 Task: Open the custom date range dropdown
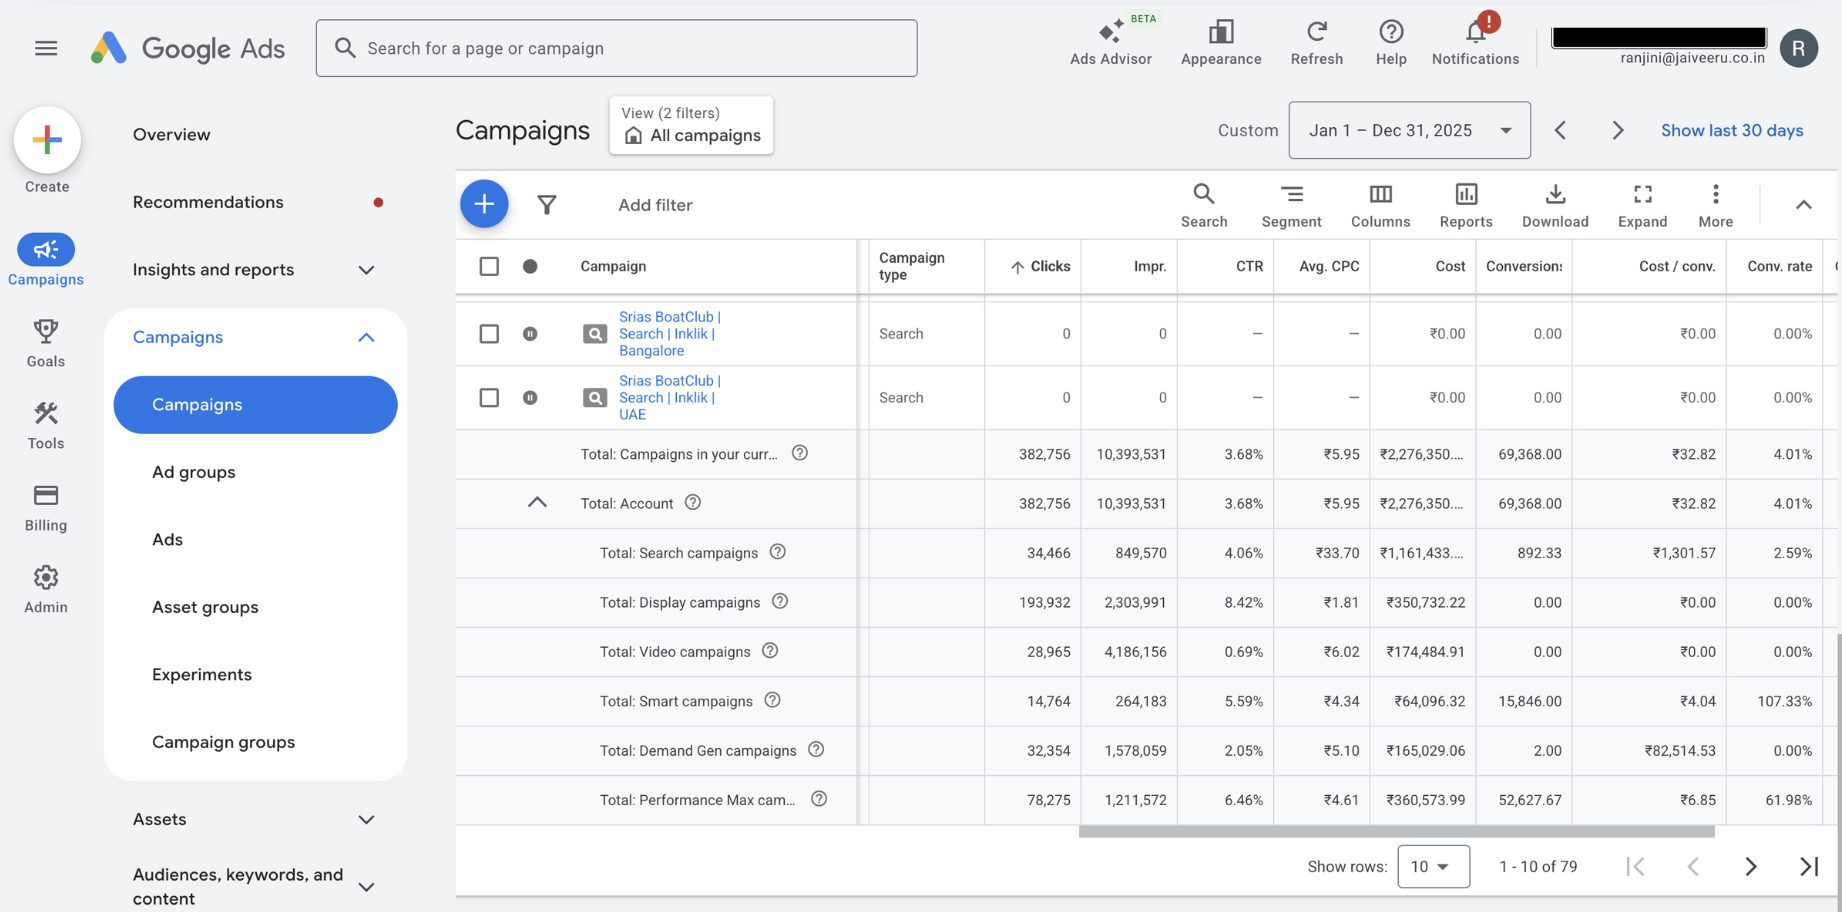pyautogui.click(x=1408, y=130)
